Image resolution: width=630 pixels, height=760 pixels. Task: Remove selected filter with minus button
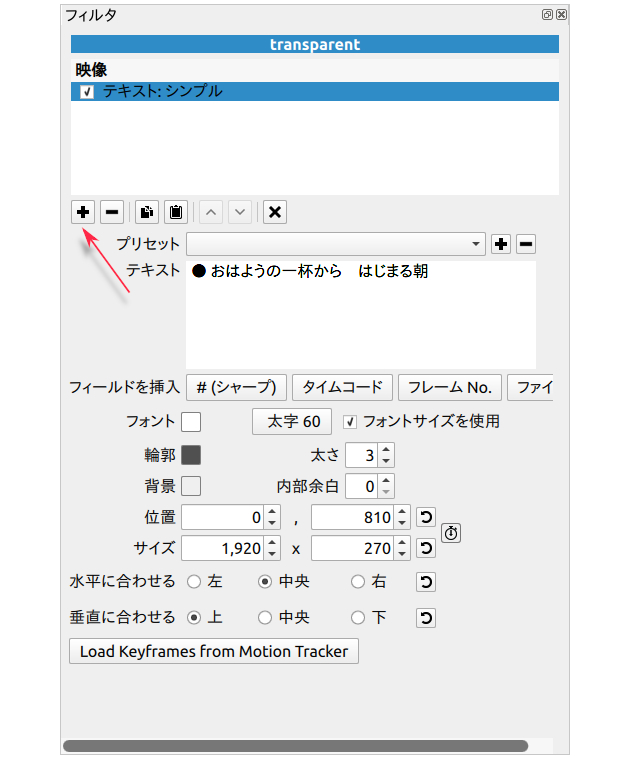point(112,212)
